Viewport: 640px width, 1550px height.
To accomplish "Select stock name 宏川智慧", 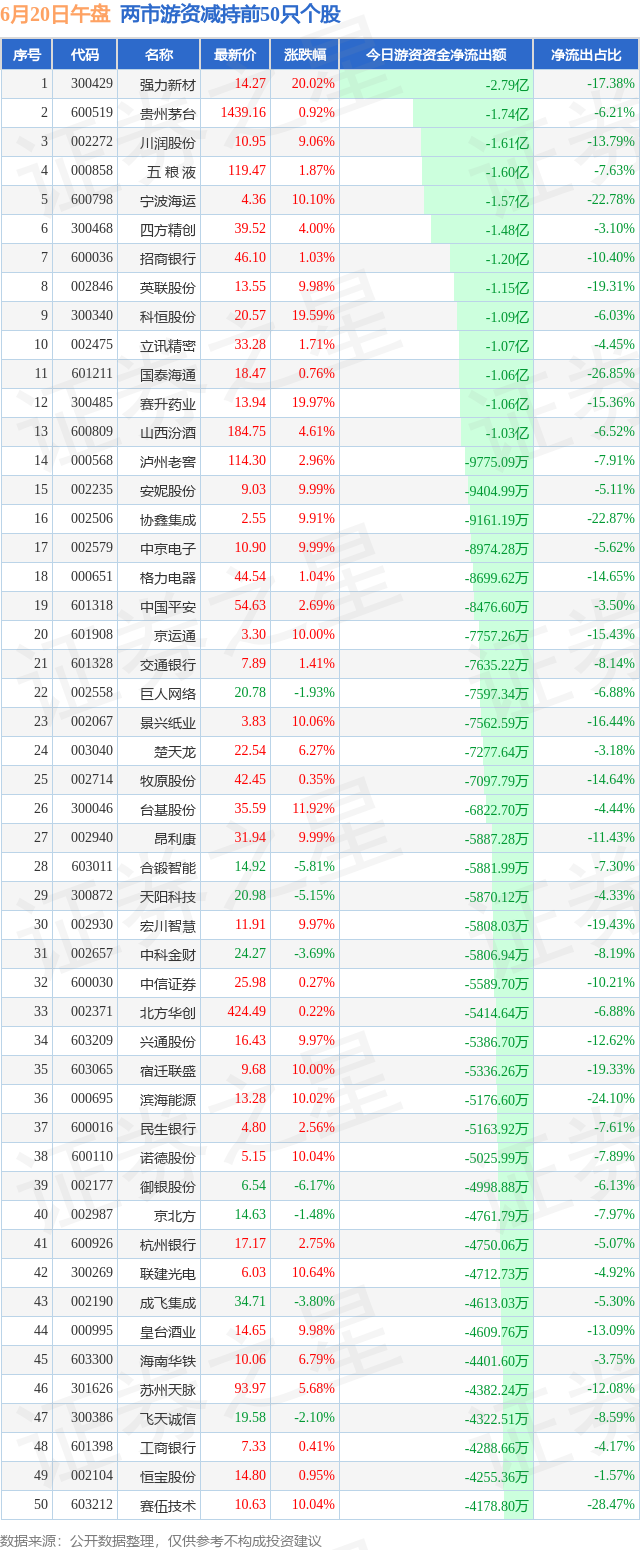I will 168,925.
